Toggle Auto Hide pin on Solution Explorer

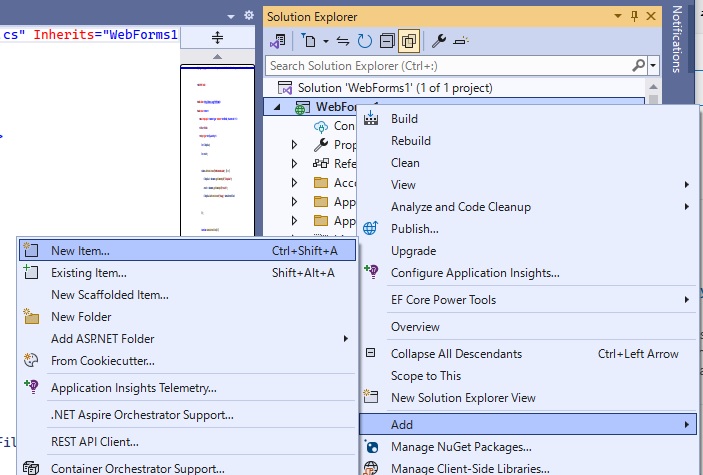click(x=634, y=17)
